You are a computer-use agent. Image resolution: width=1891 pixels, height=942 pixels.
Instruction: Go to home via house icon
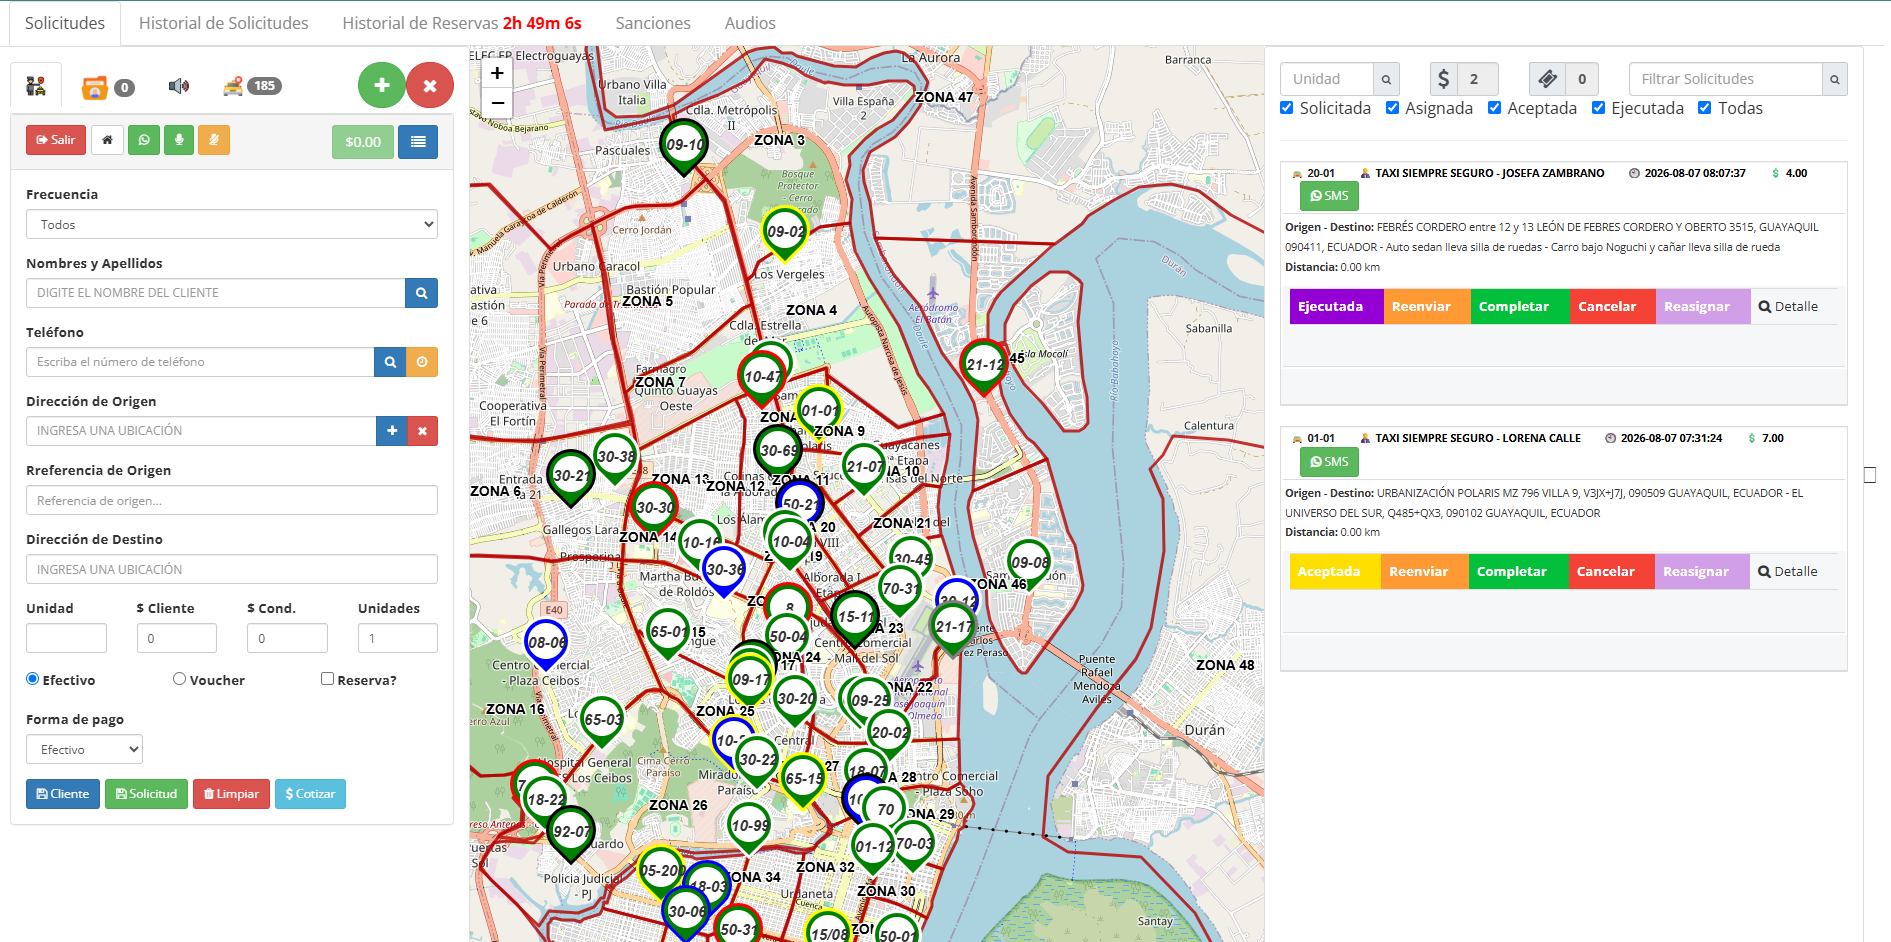[x=107, y=140]
